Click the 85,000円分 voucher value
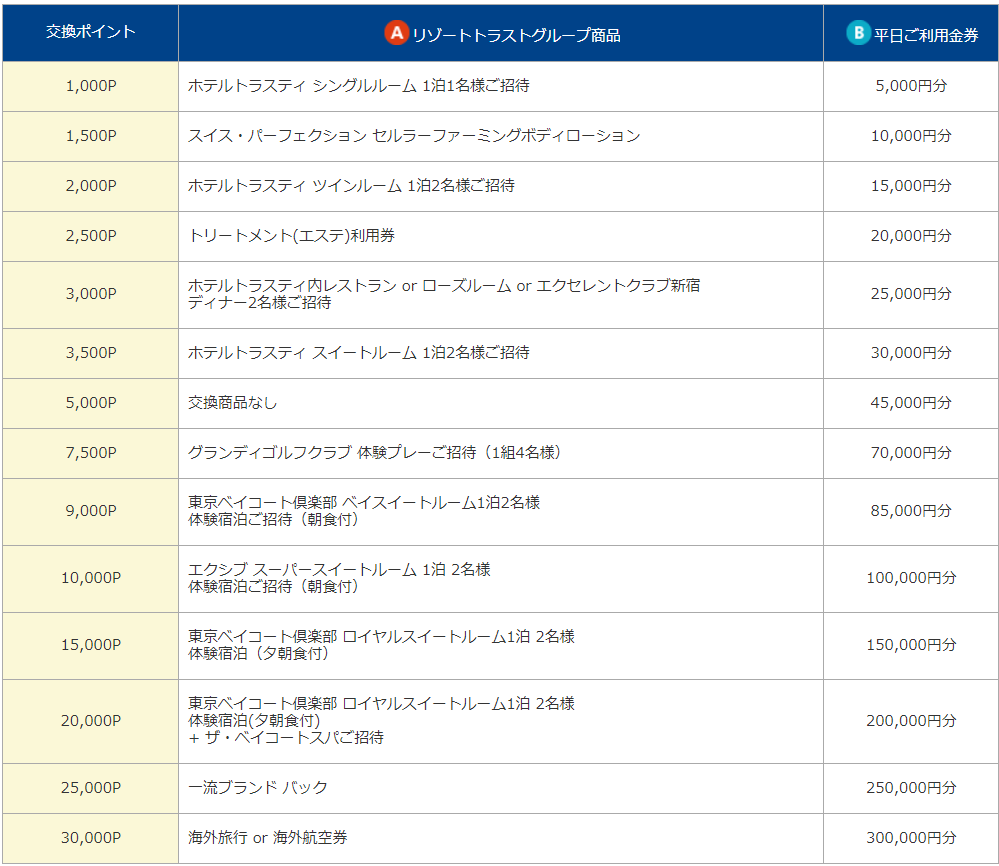This screenshot has width=999, height=866. point(911,510)
